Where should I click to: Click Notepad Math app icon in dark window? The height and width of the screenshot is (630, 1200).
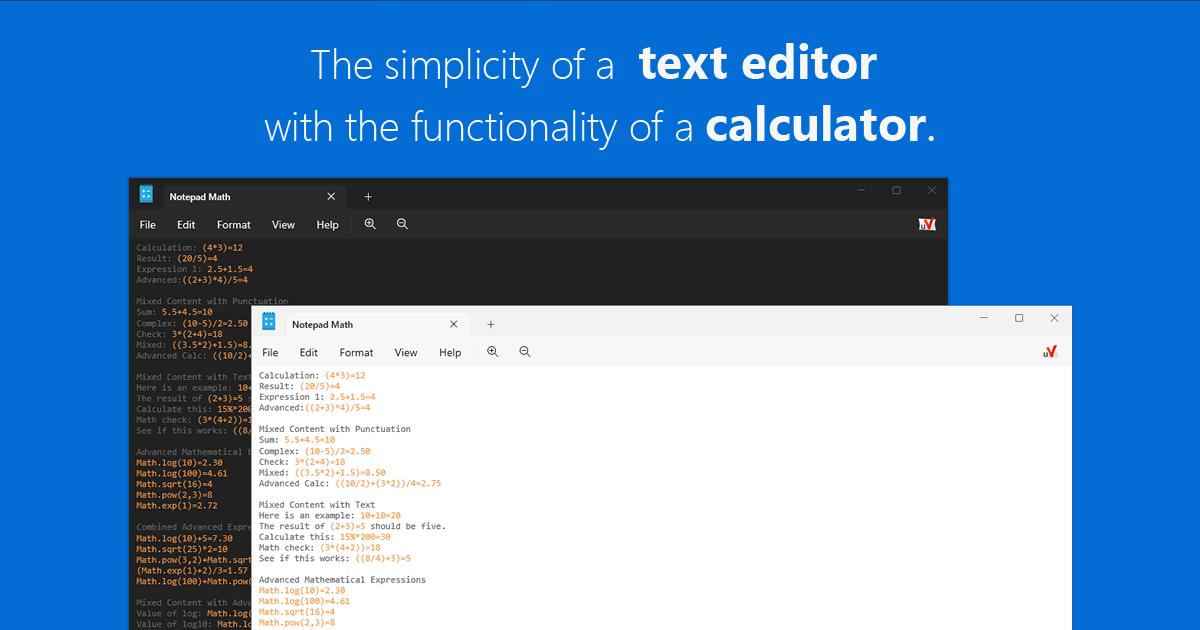[146, 194]
